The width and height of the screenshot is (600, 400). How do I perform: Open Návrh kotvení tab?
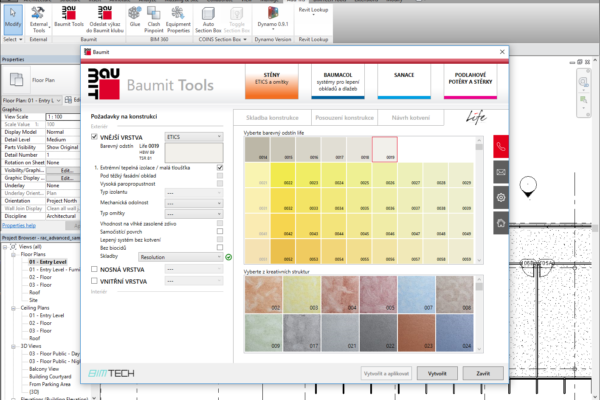tap(411, 118)
